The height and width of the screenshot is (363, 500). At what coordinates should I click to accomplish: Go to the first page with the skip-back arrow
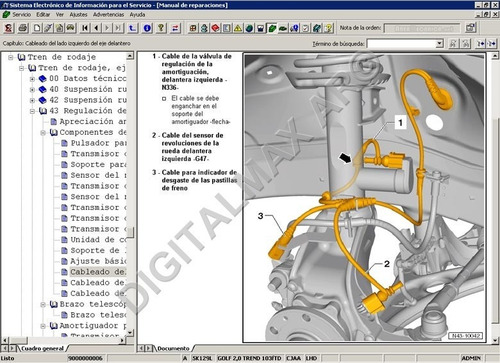(x=85, y=28)
